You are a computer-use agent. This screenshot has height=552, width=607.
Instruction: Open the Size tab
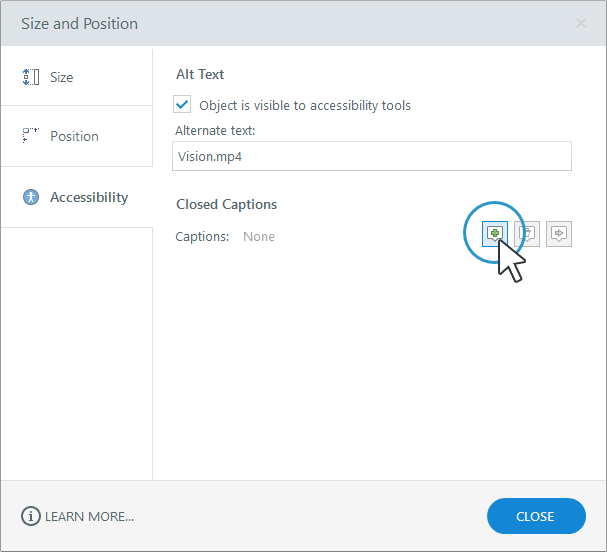click(x=62, y=77)
